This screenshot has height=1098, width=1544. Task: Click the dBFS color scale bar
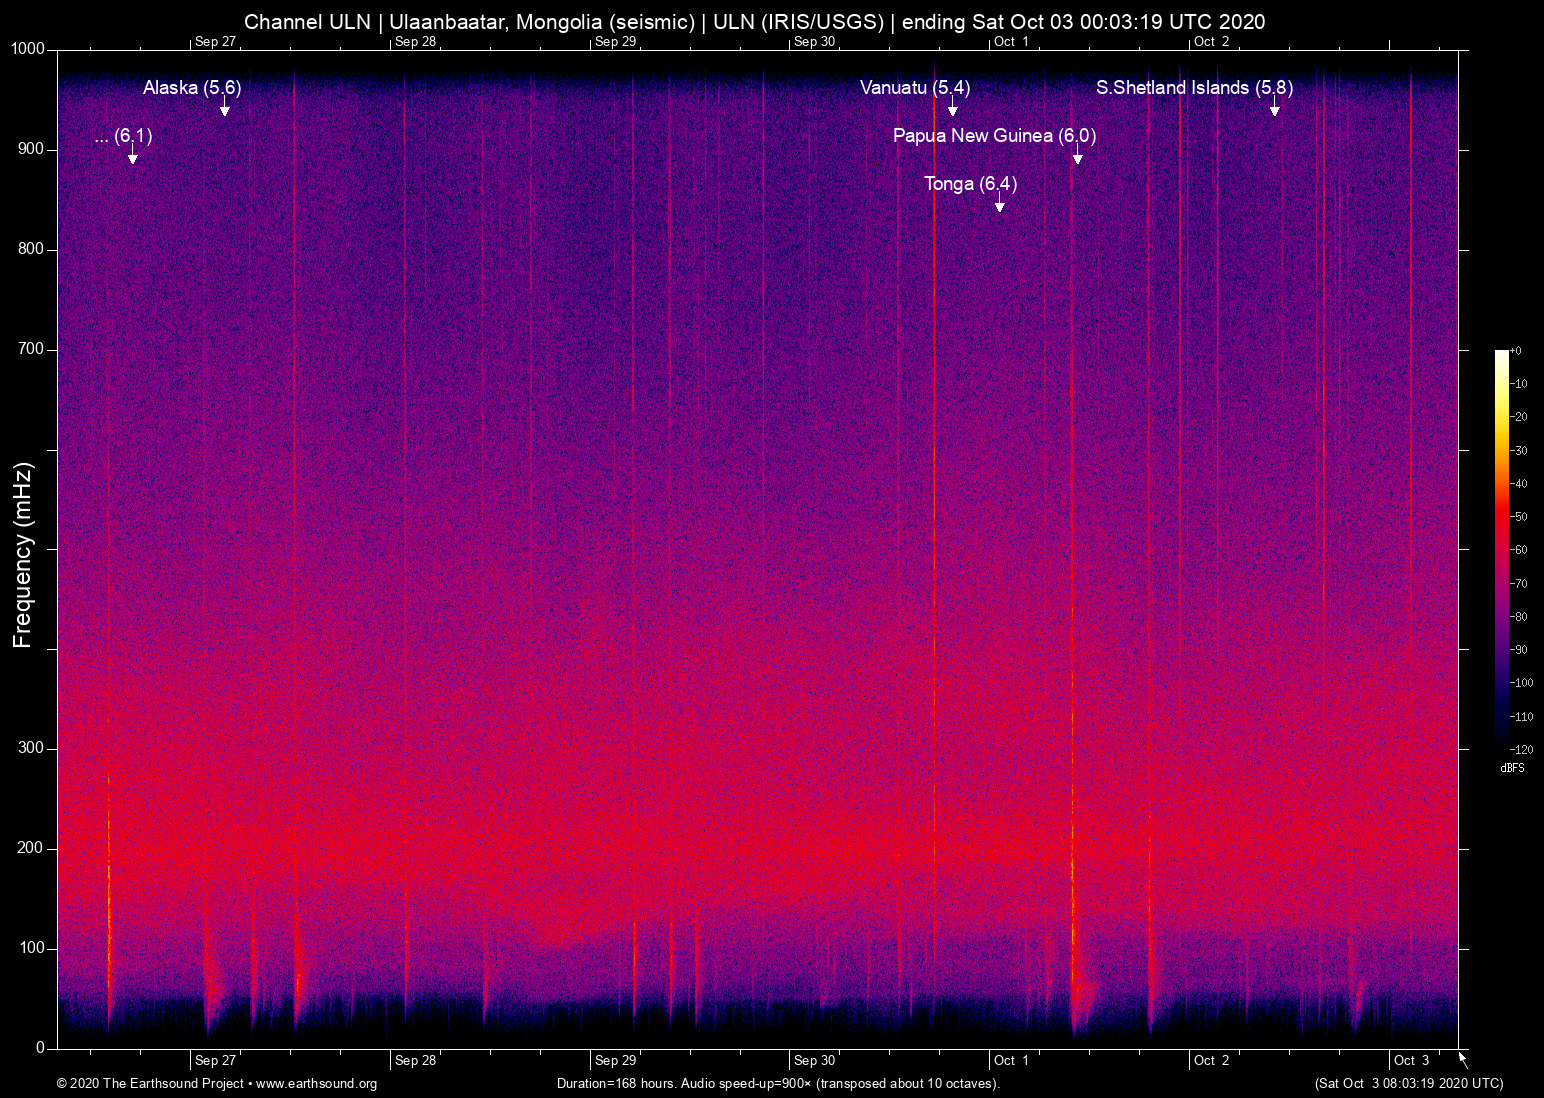coord(1501,548)
